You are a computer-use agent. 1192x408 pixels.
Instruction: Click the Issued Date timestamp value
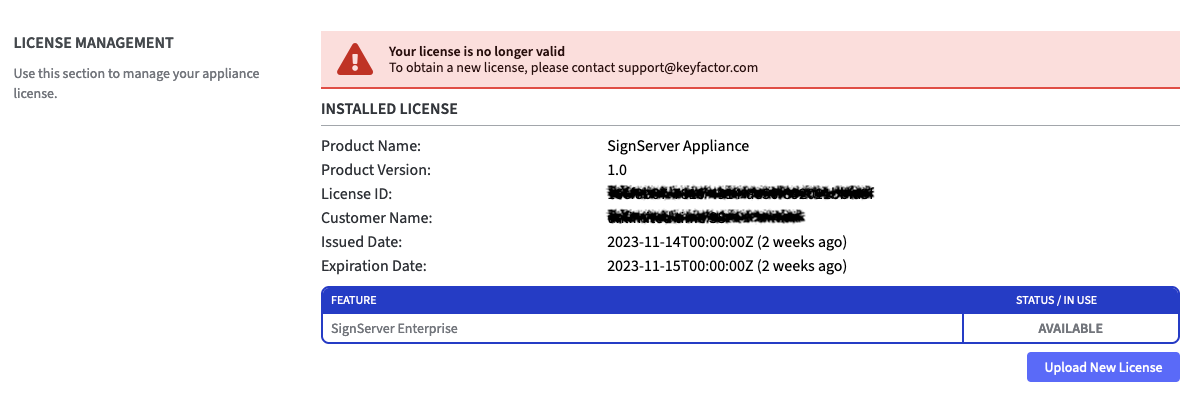(x=727, y=242)
